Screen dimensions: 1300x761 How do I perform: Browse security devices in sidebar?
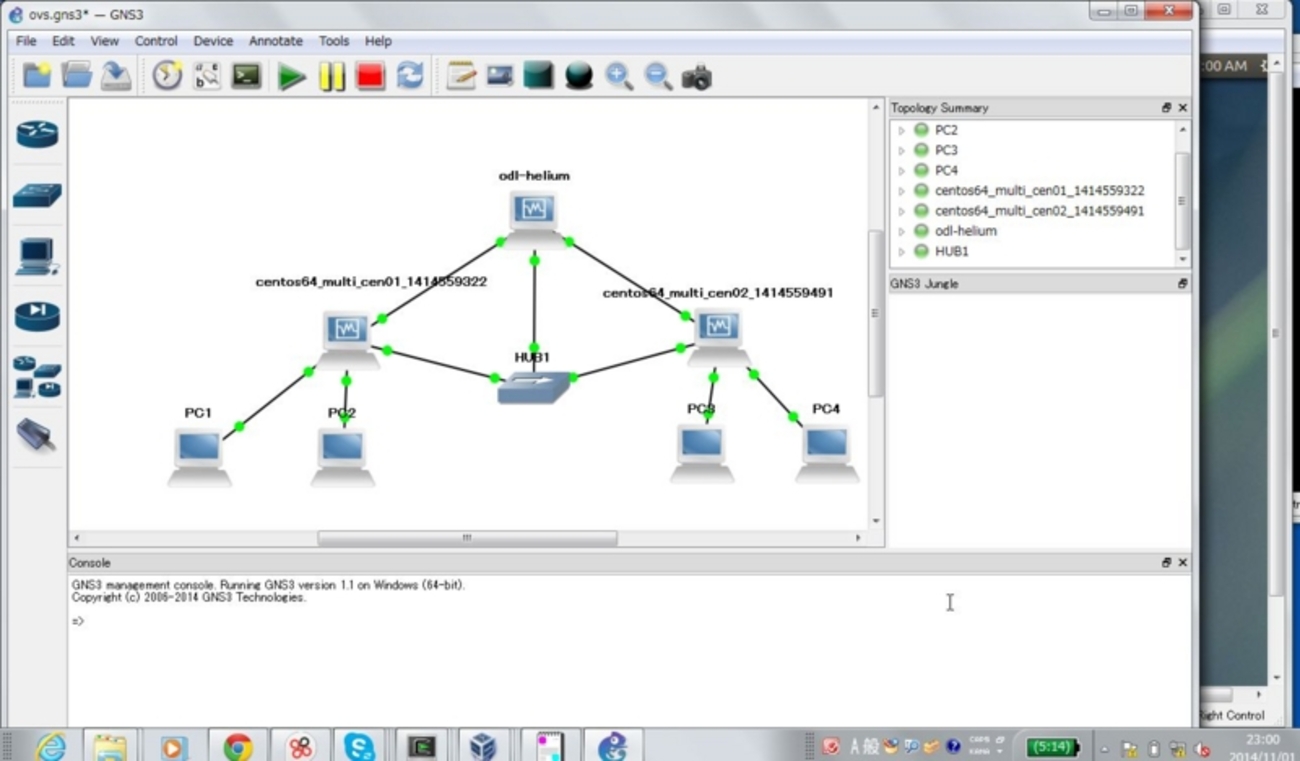click(x=37, y=316)
